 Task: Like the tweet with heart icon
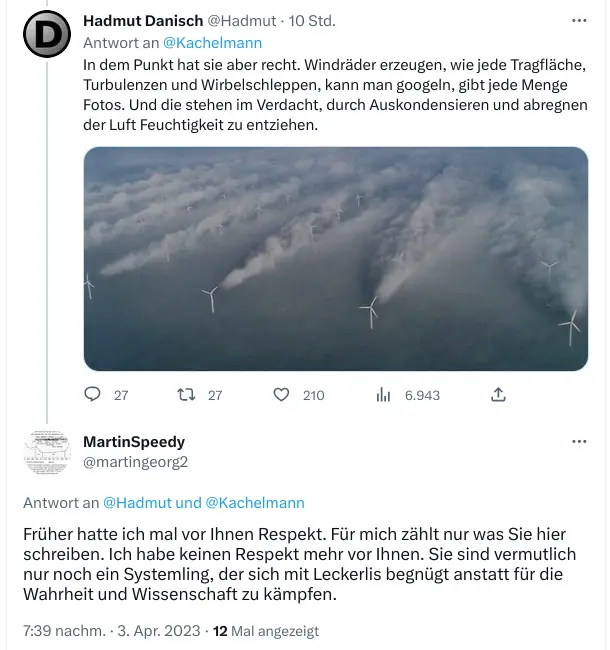pyautogui.click(x=281, y=395)
